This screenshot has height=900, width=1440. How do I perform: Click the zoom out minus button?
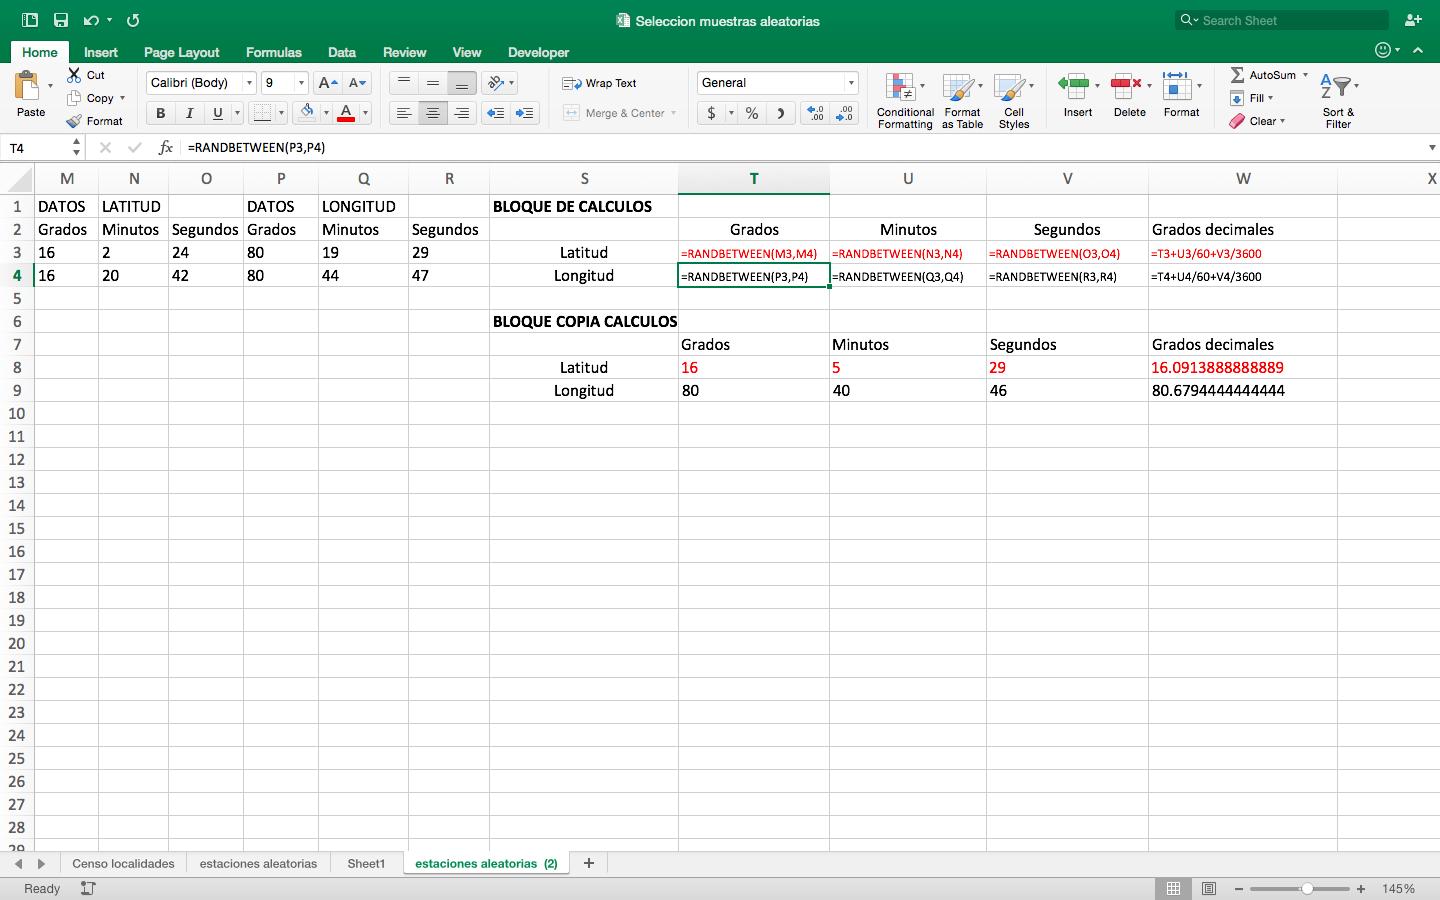[x=1238, y=888]
